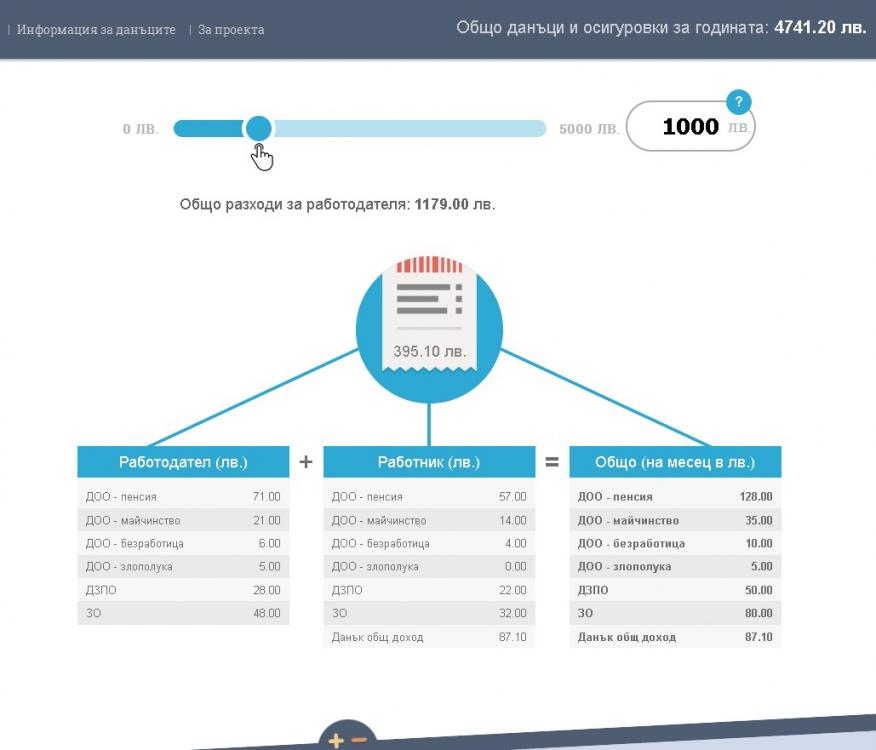
Task: Click the yellow plus icon at bottom
Action: [336, 740]
